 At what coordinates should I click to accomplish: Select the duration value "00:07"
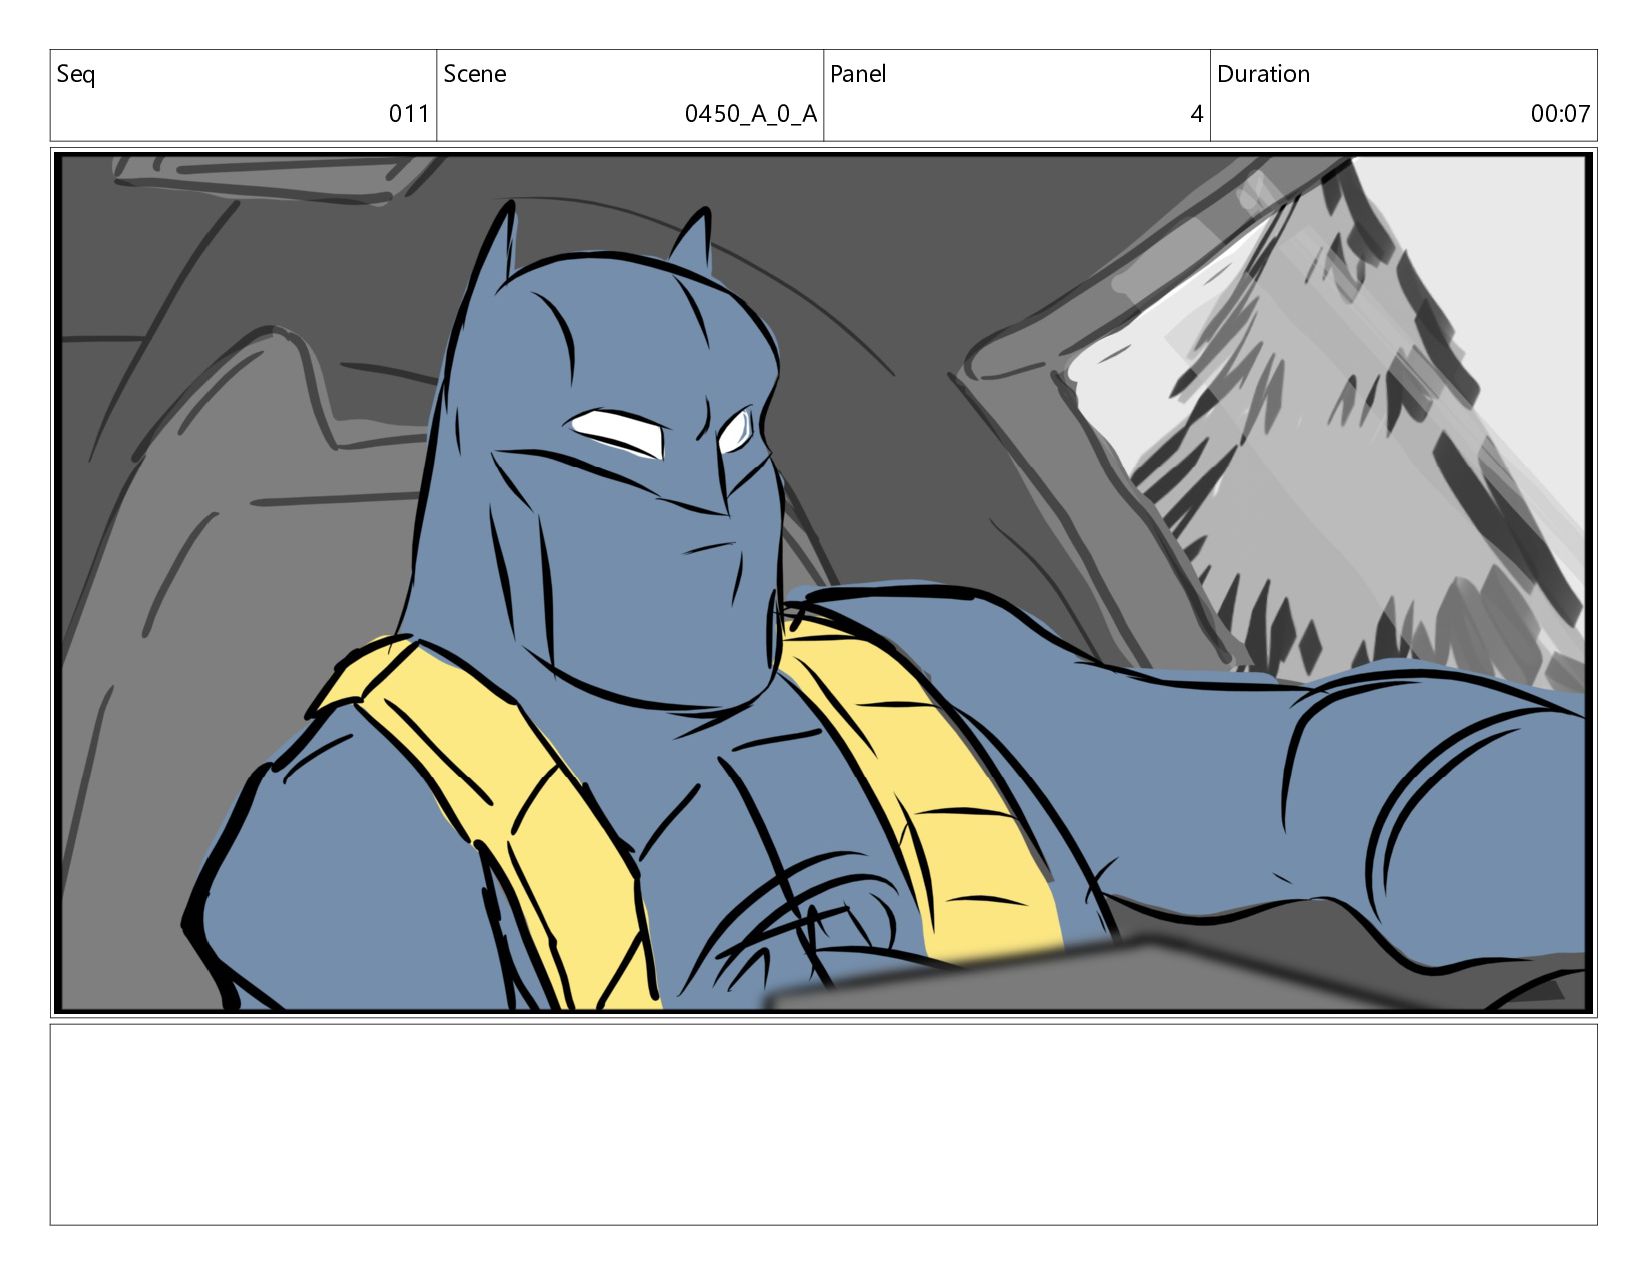[1560, 114]
